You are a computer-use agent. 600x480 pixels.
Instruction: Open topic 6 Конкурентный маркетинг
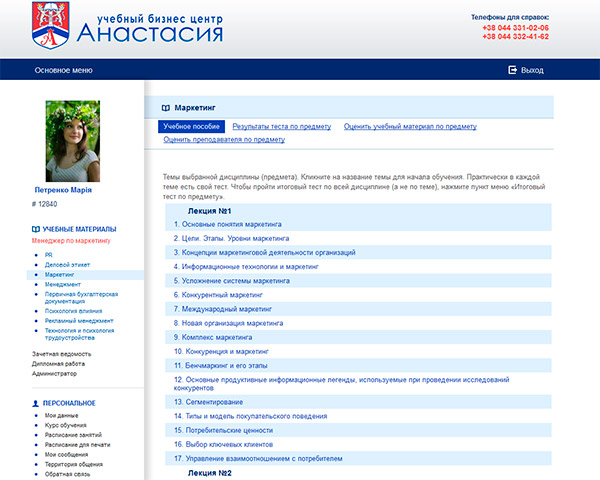coord(221,296)
